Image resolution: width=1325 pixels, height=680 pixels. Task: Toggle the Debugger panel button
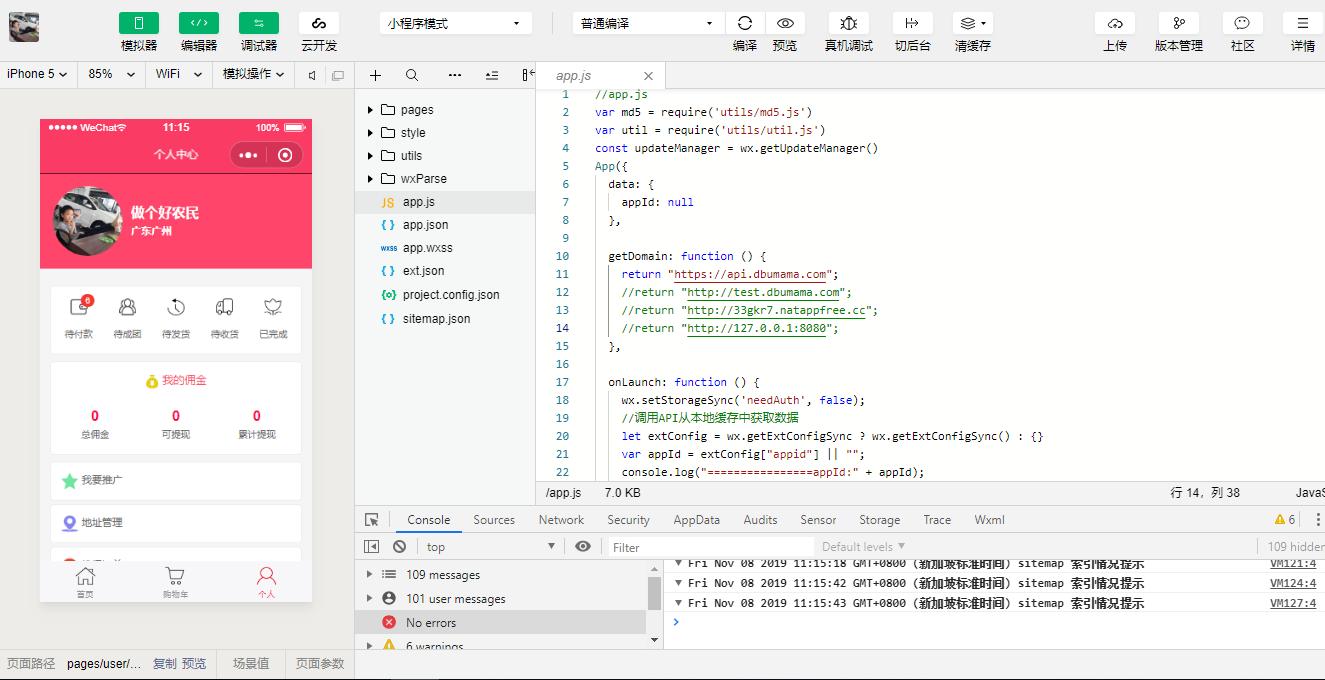pos(259,23)
